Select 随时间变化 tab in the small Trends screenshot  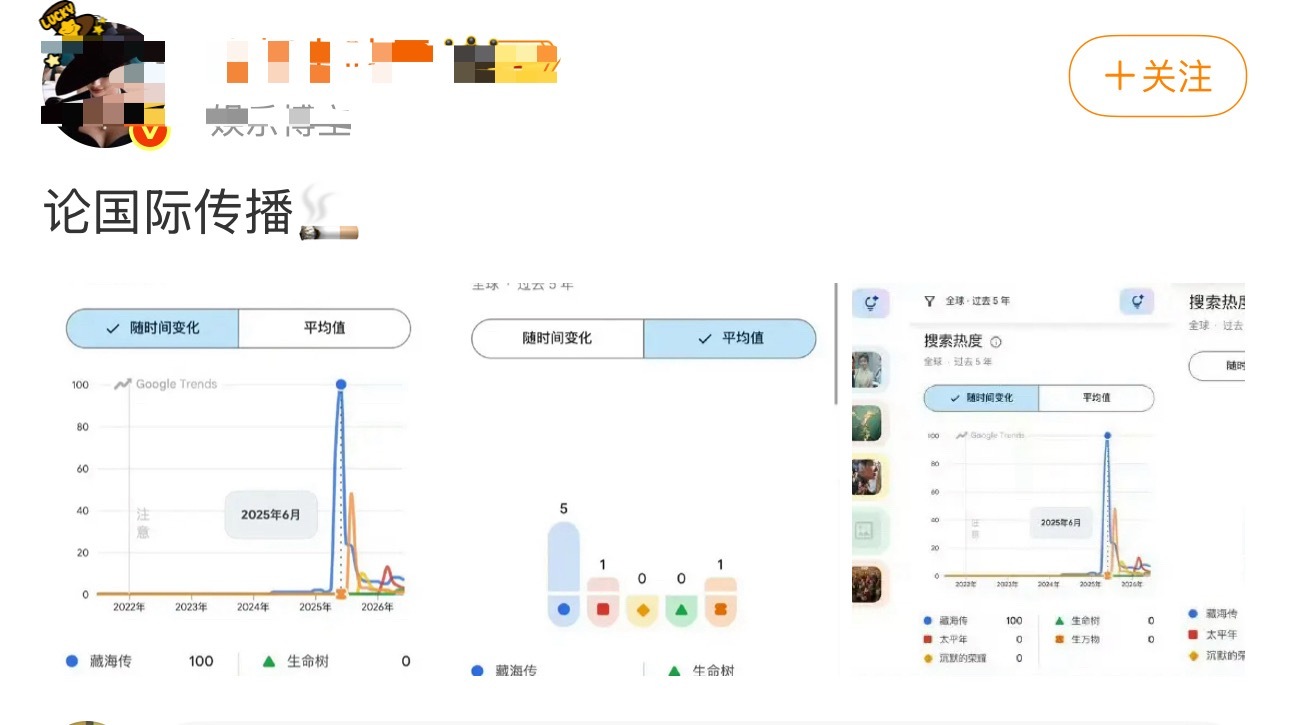click(981, 398)
